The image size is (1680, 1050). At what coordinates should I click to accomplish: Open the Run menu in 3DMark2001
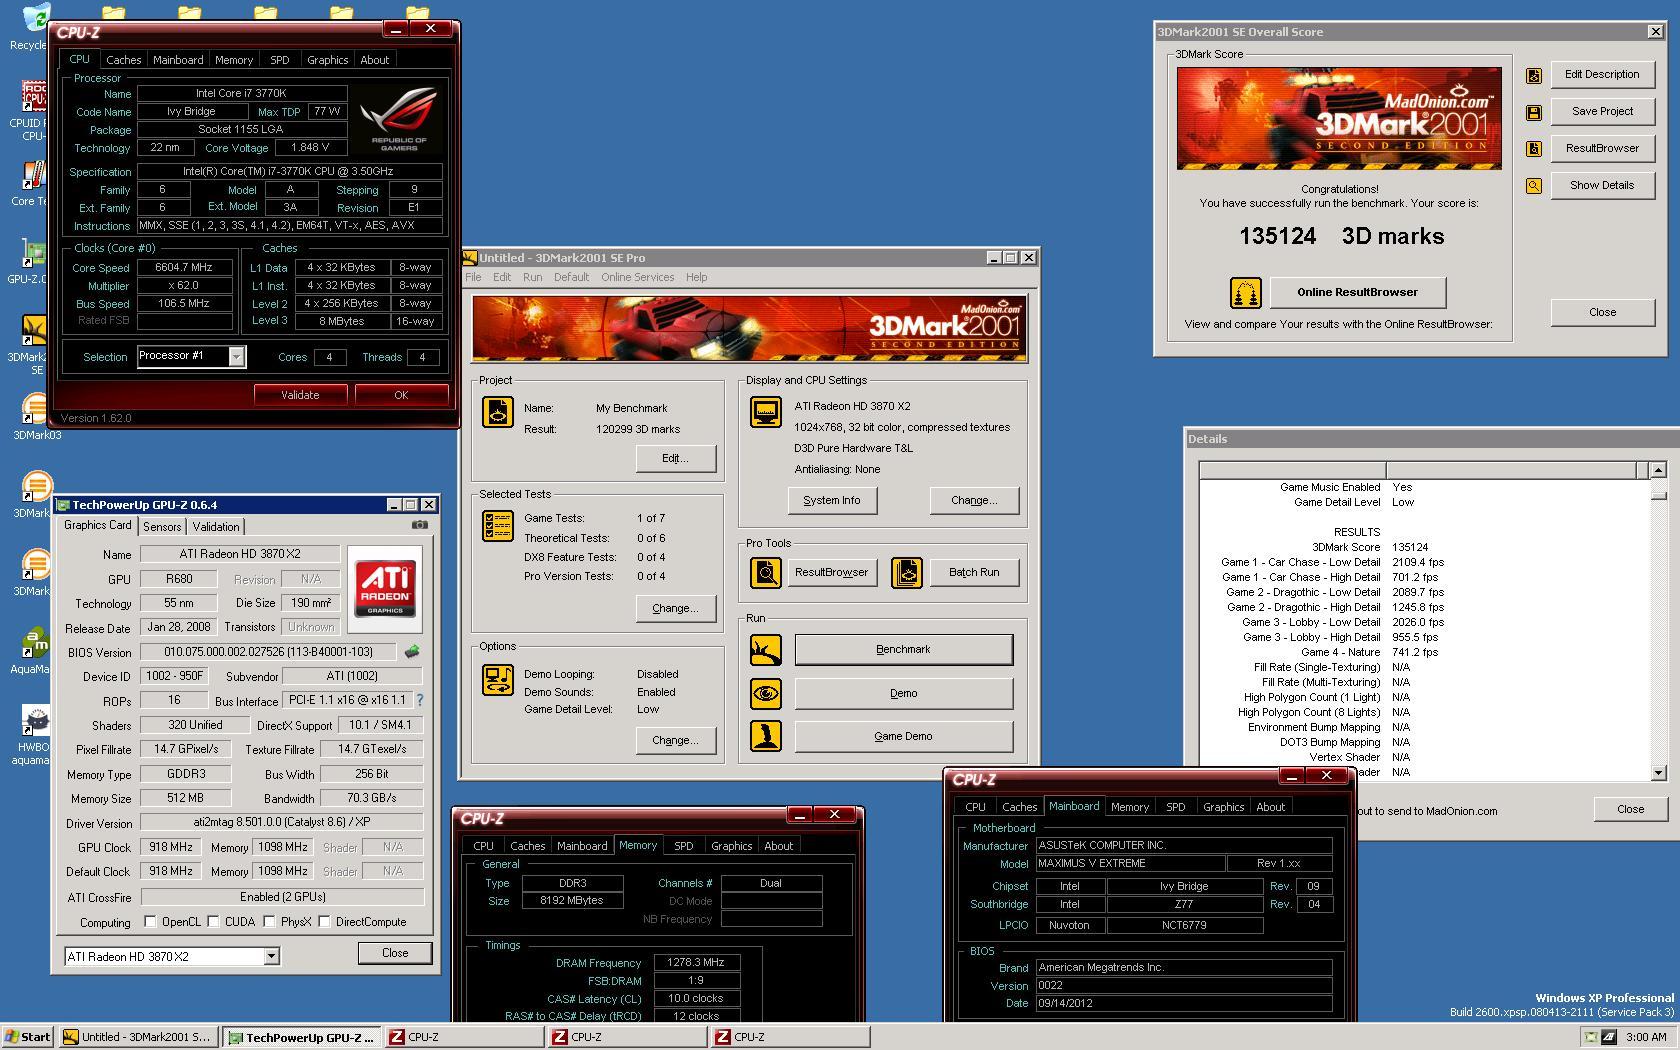(x=532, y=277)
